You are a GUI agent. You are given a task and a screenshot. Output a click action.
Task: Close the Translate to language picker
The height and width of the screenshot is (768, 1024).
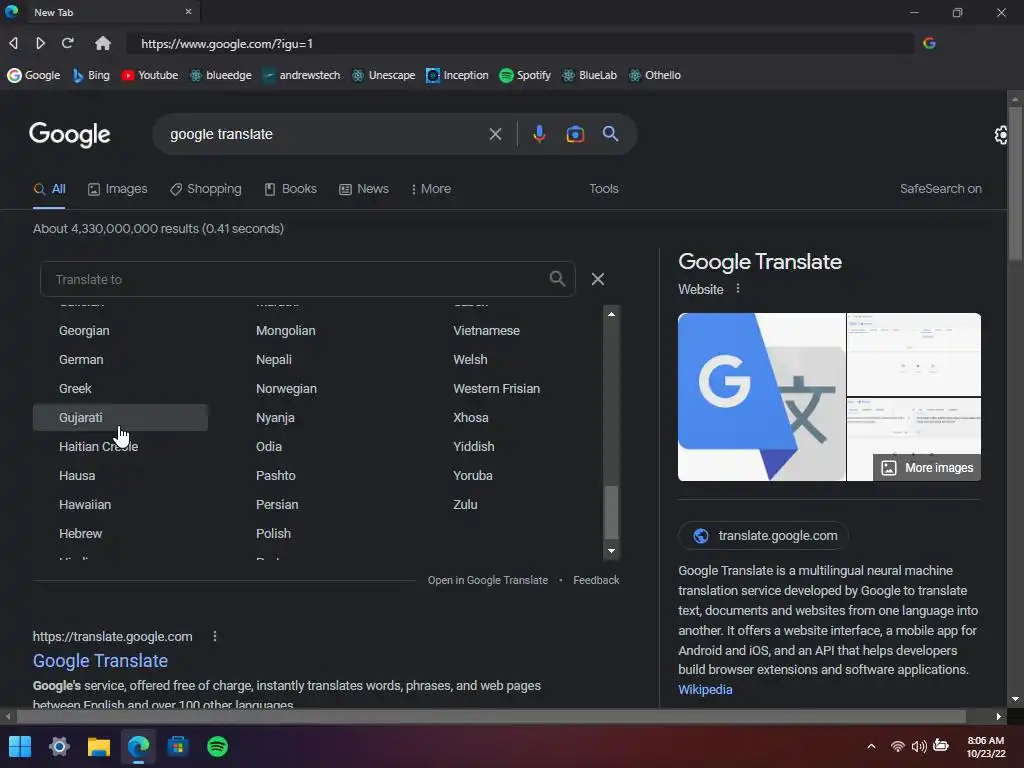pos(598,279)
